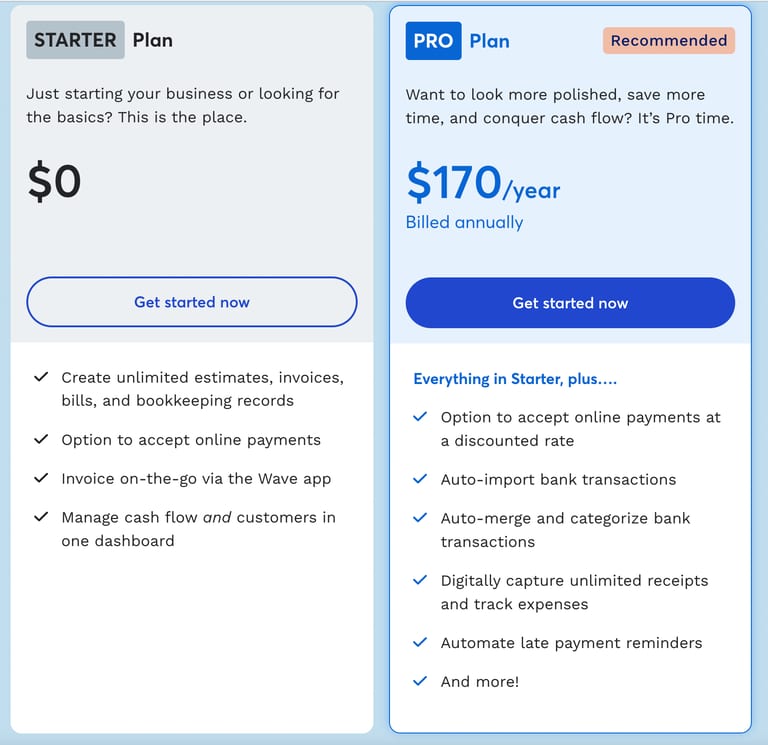The height and width of the screenshot is (745, 768).
Task: Click the $170/year price text
Action: (x=483, y=183)
